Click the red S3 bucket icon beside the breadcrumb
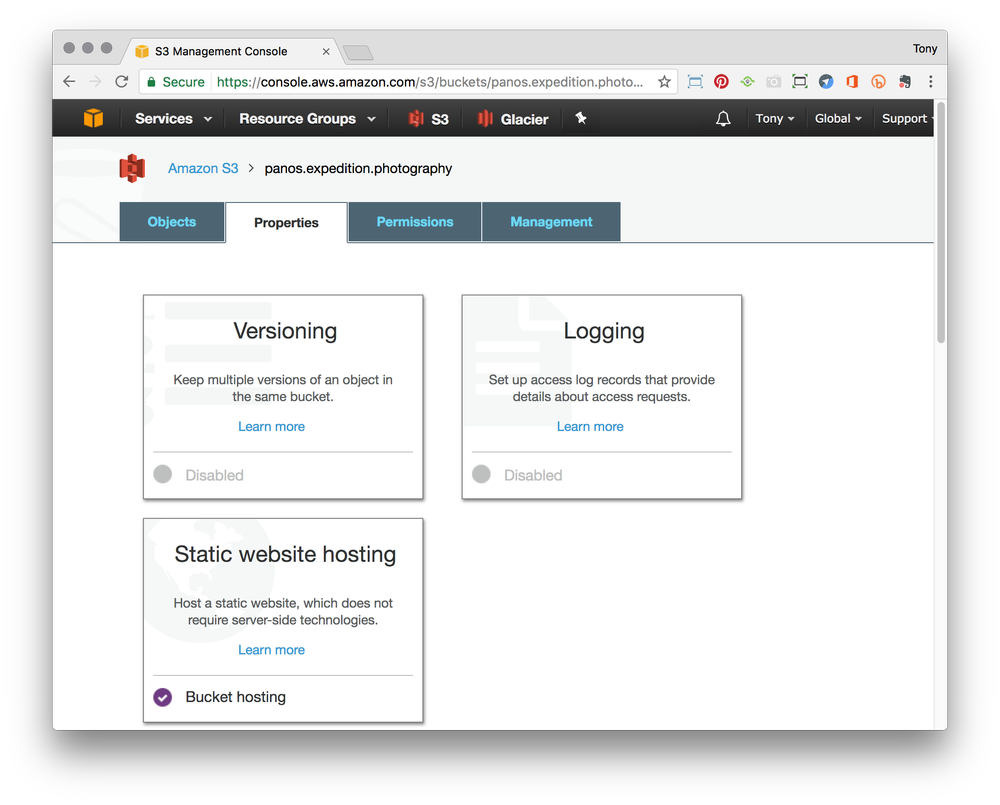The width and height of the screenshot is (1000, 805). click(132, 168)
